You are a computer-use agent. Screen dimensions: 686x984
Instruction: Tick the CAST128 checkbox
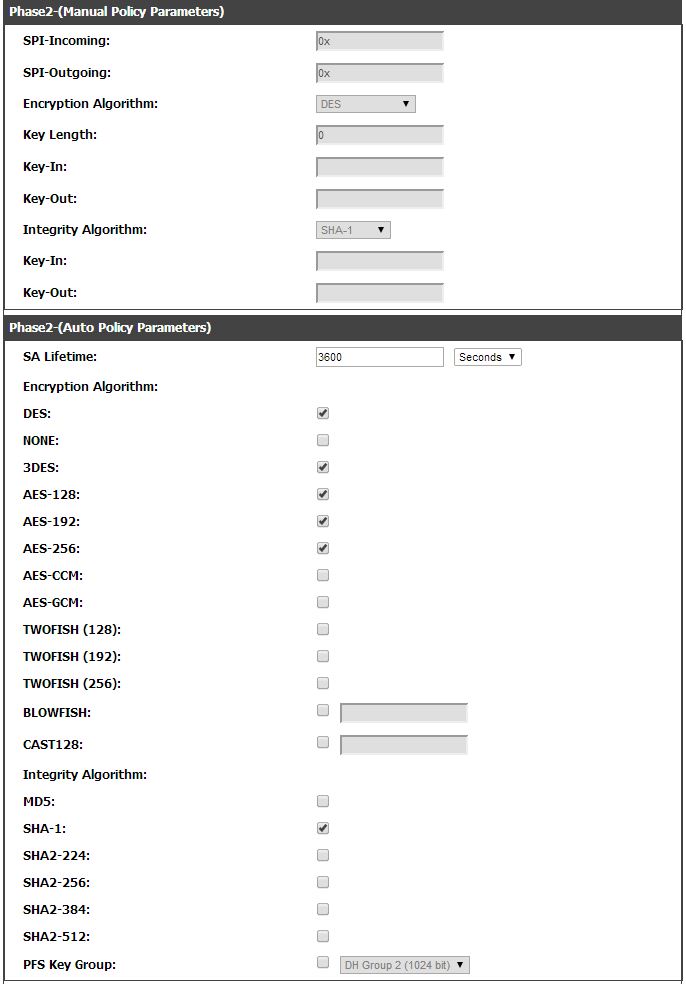[322, 742]
